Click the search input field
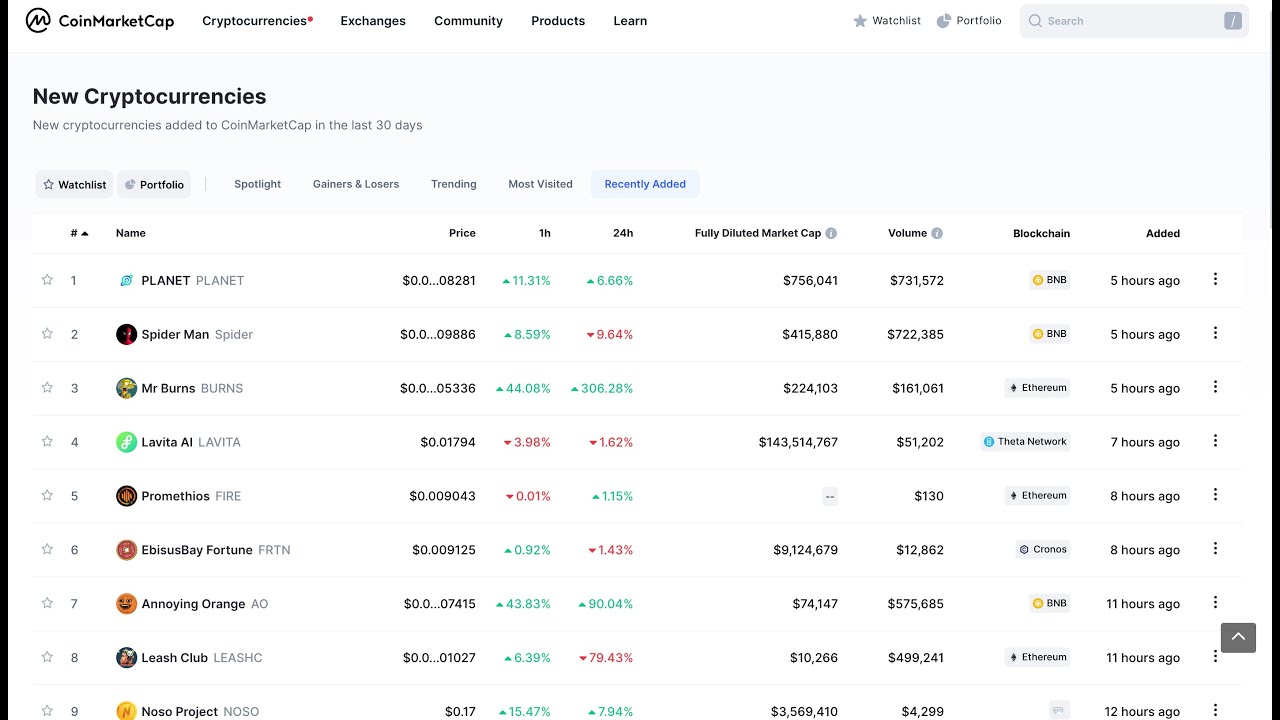The width and height of the screenshot is (1280, 720). (1133, 21)
